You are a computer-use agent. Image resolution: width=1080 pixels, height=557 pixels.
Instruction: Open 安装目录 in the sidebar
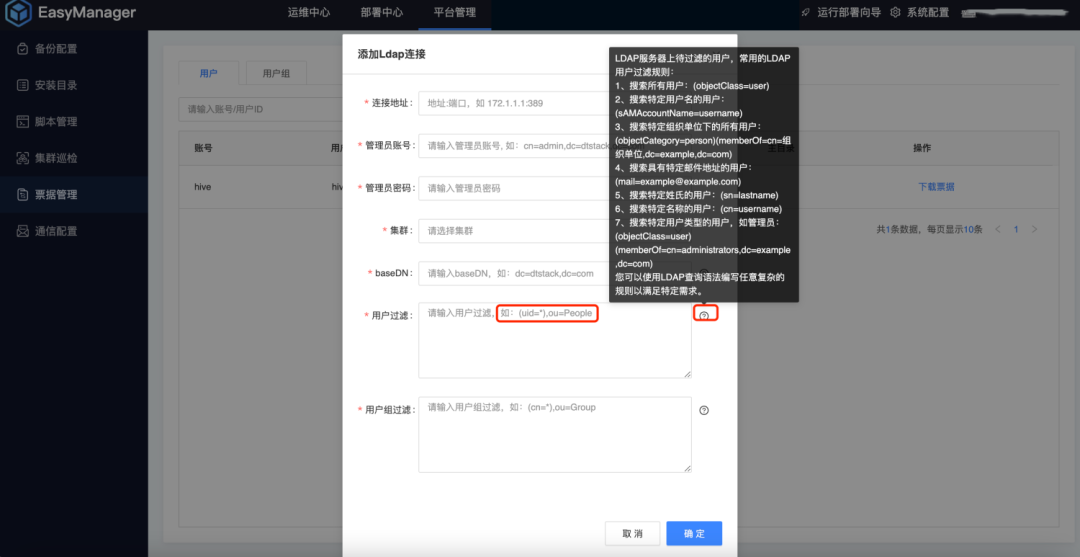(56, 85)
